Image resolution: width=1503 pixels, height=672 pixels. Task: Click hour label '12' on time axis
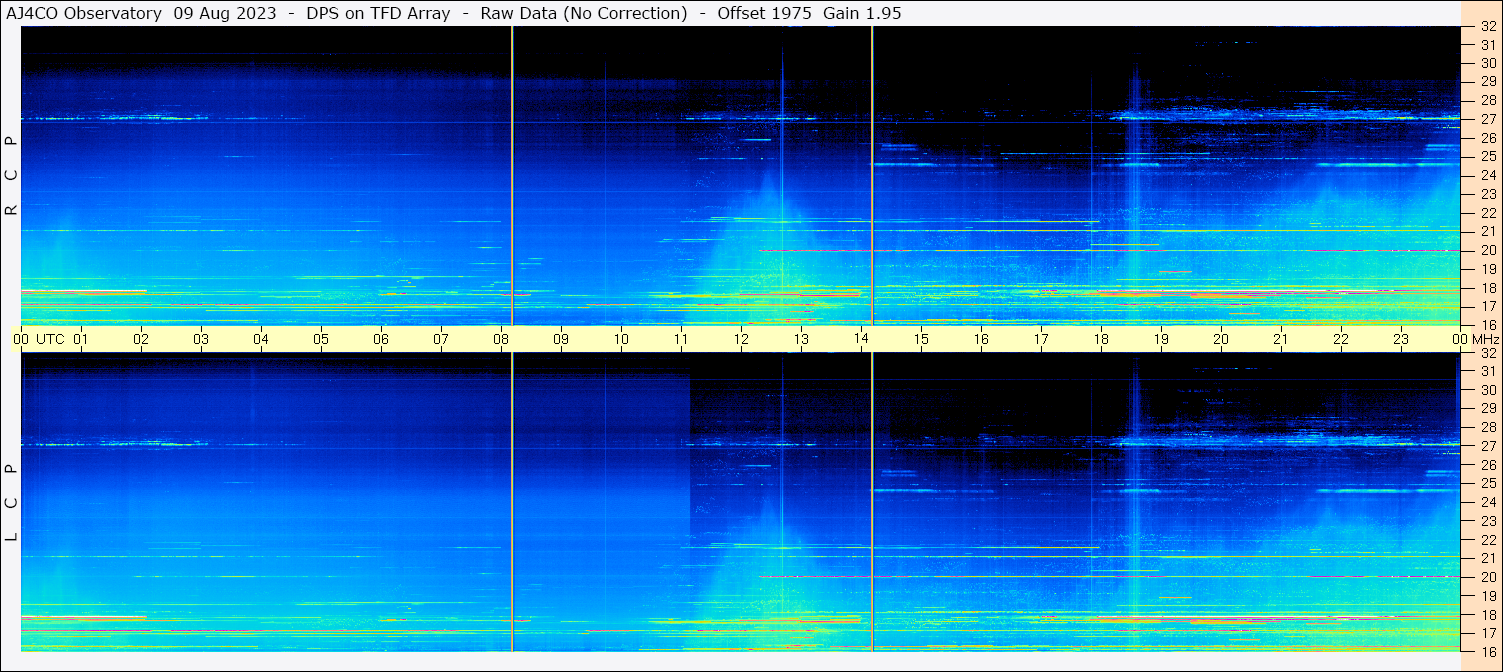tap(741, 339)
